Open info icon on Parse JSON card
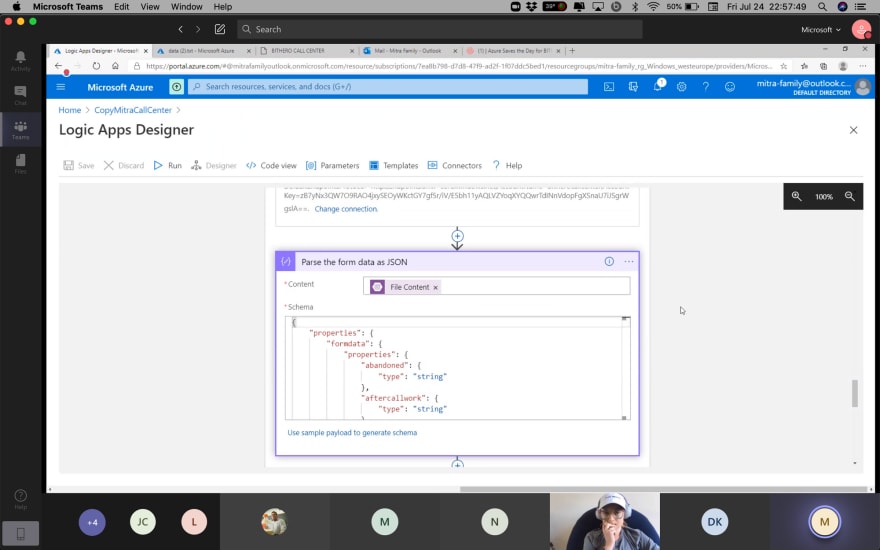 (609, 262)
